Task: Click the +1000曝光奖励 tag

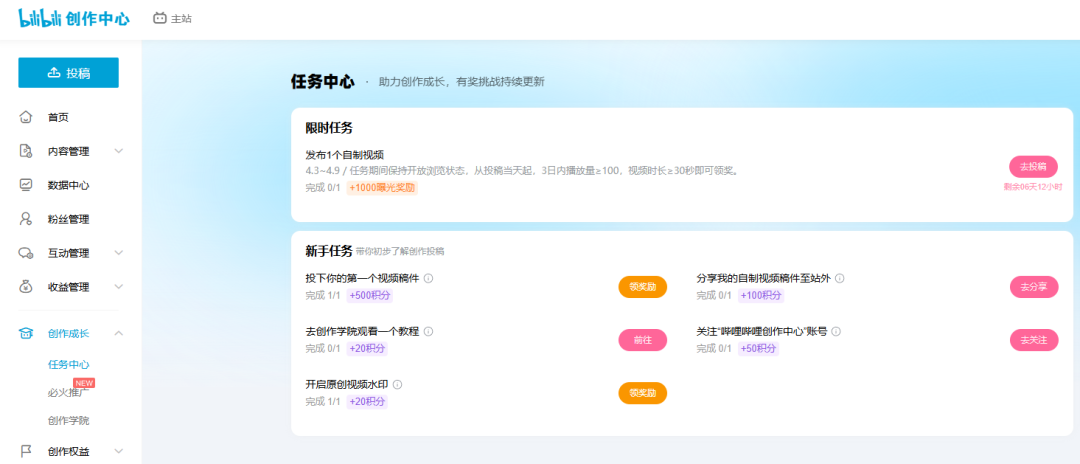Action: (x=382, y=187)
